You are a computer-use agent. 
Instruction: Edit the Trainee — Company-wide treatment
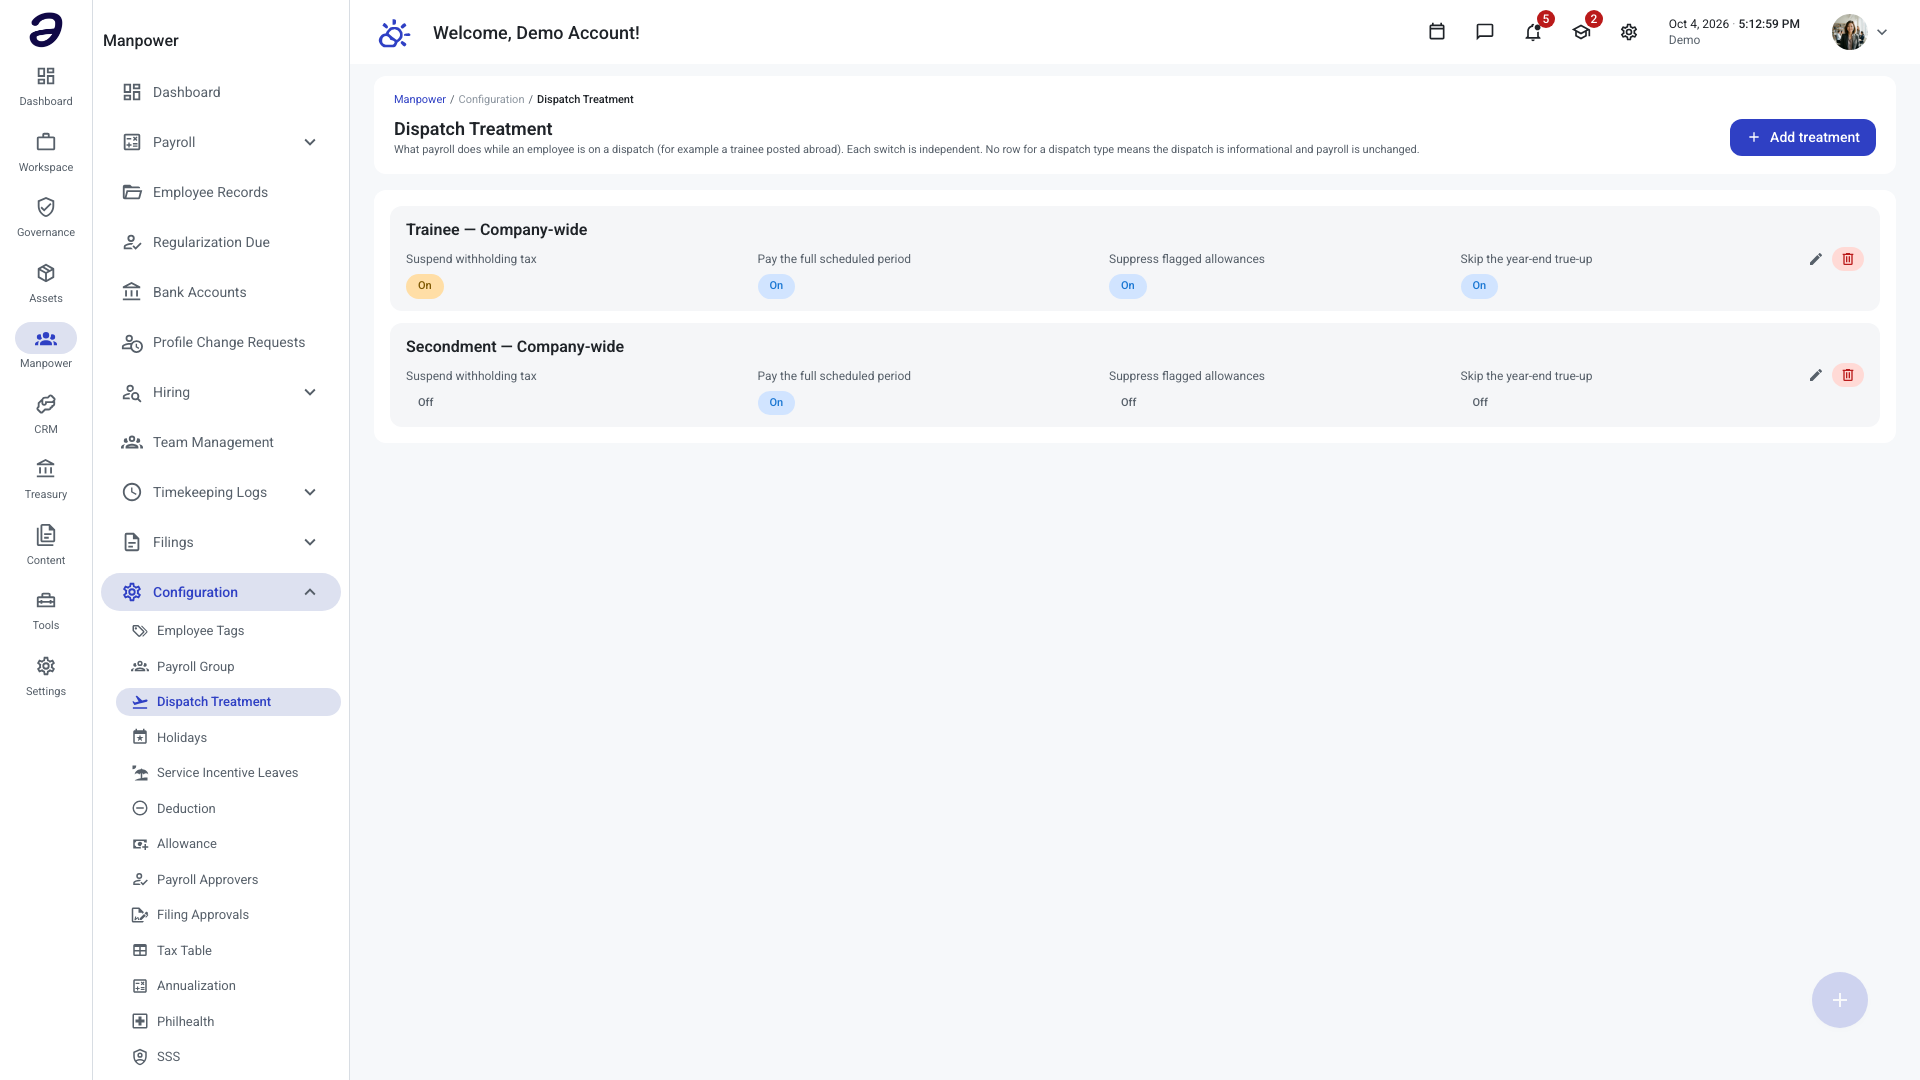[1816, 259]
